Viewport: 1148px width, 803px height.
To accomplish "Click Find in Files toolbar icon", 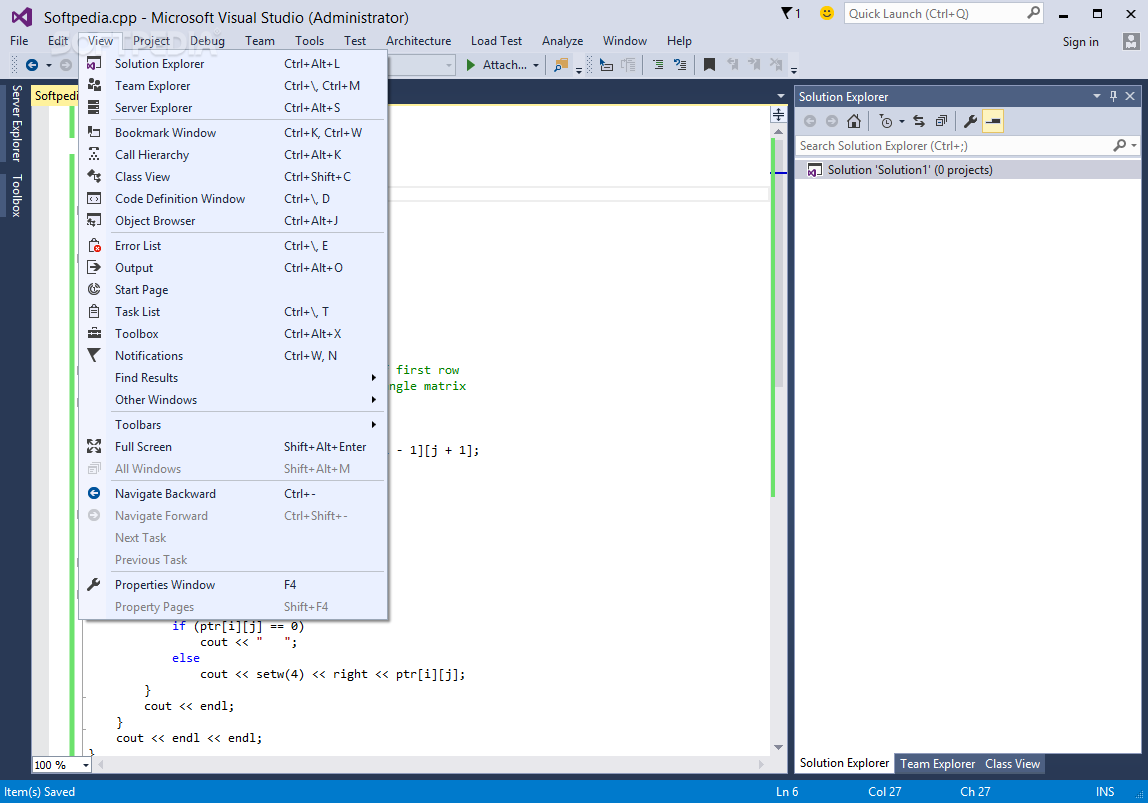I will point(561,65).
